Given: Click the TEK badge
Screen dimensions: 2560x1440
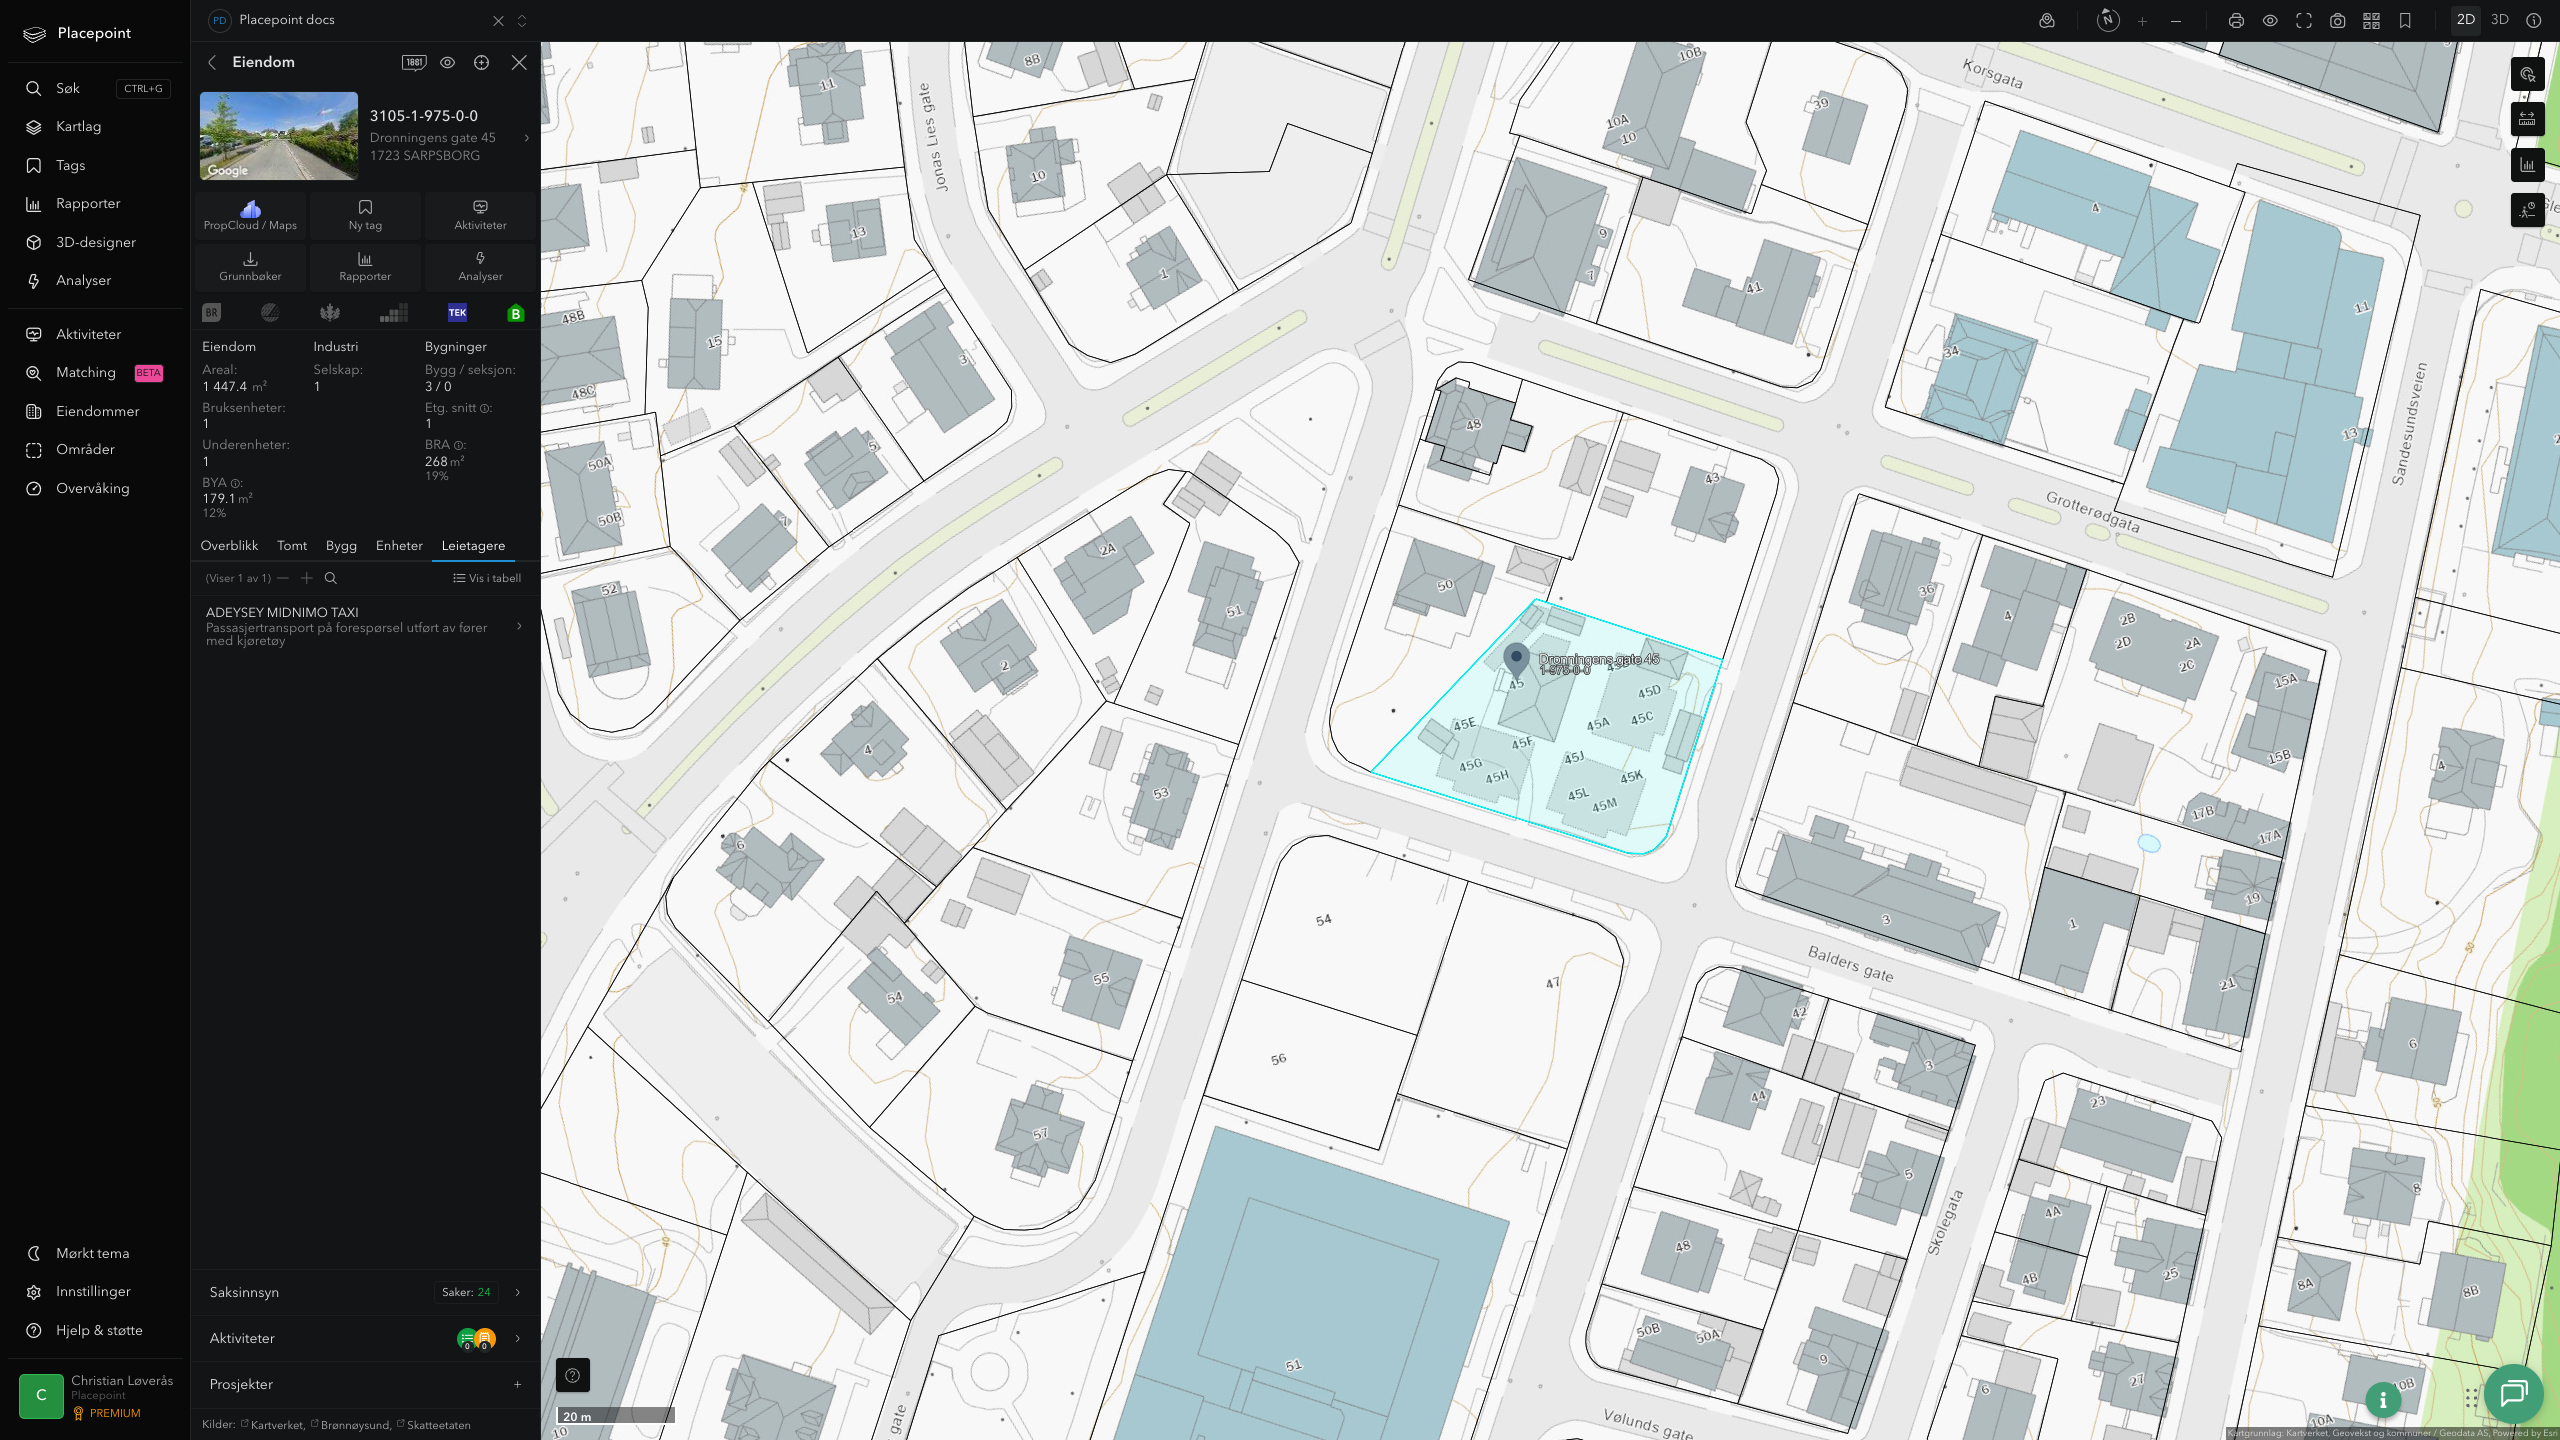Looking at the screenshot, I should point(457,313).
